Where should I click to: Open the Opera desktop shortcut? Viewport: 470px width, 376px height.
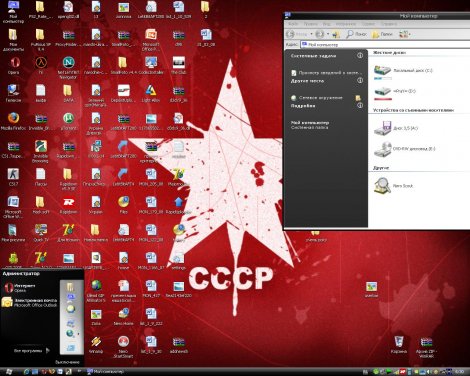[x=13, y=65]
